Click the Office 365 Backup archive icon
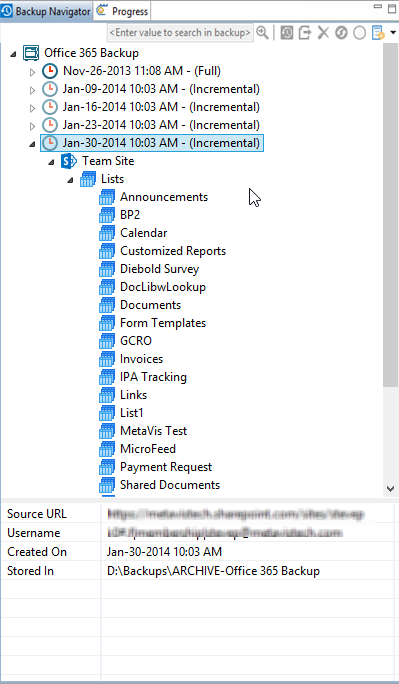Screen dimensions: 399x684 pyautogui.click(x=31, y=53)
